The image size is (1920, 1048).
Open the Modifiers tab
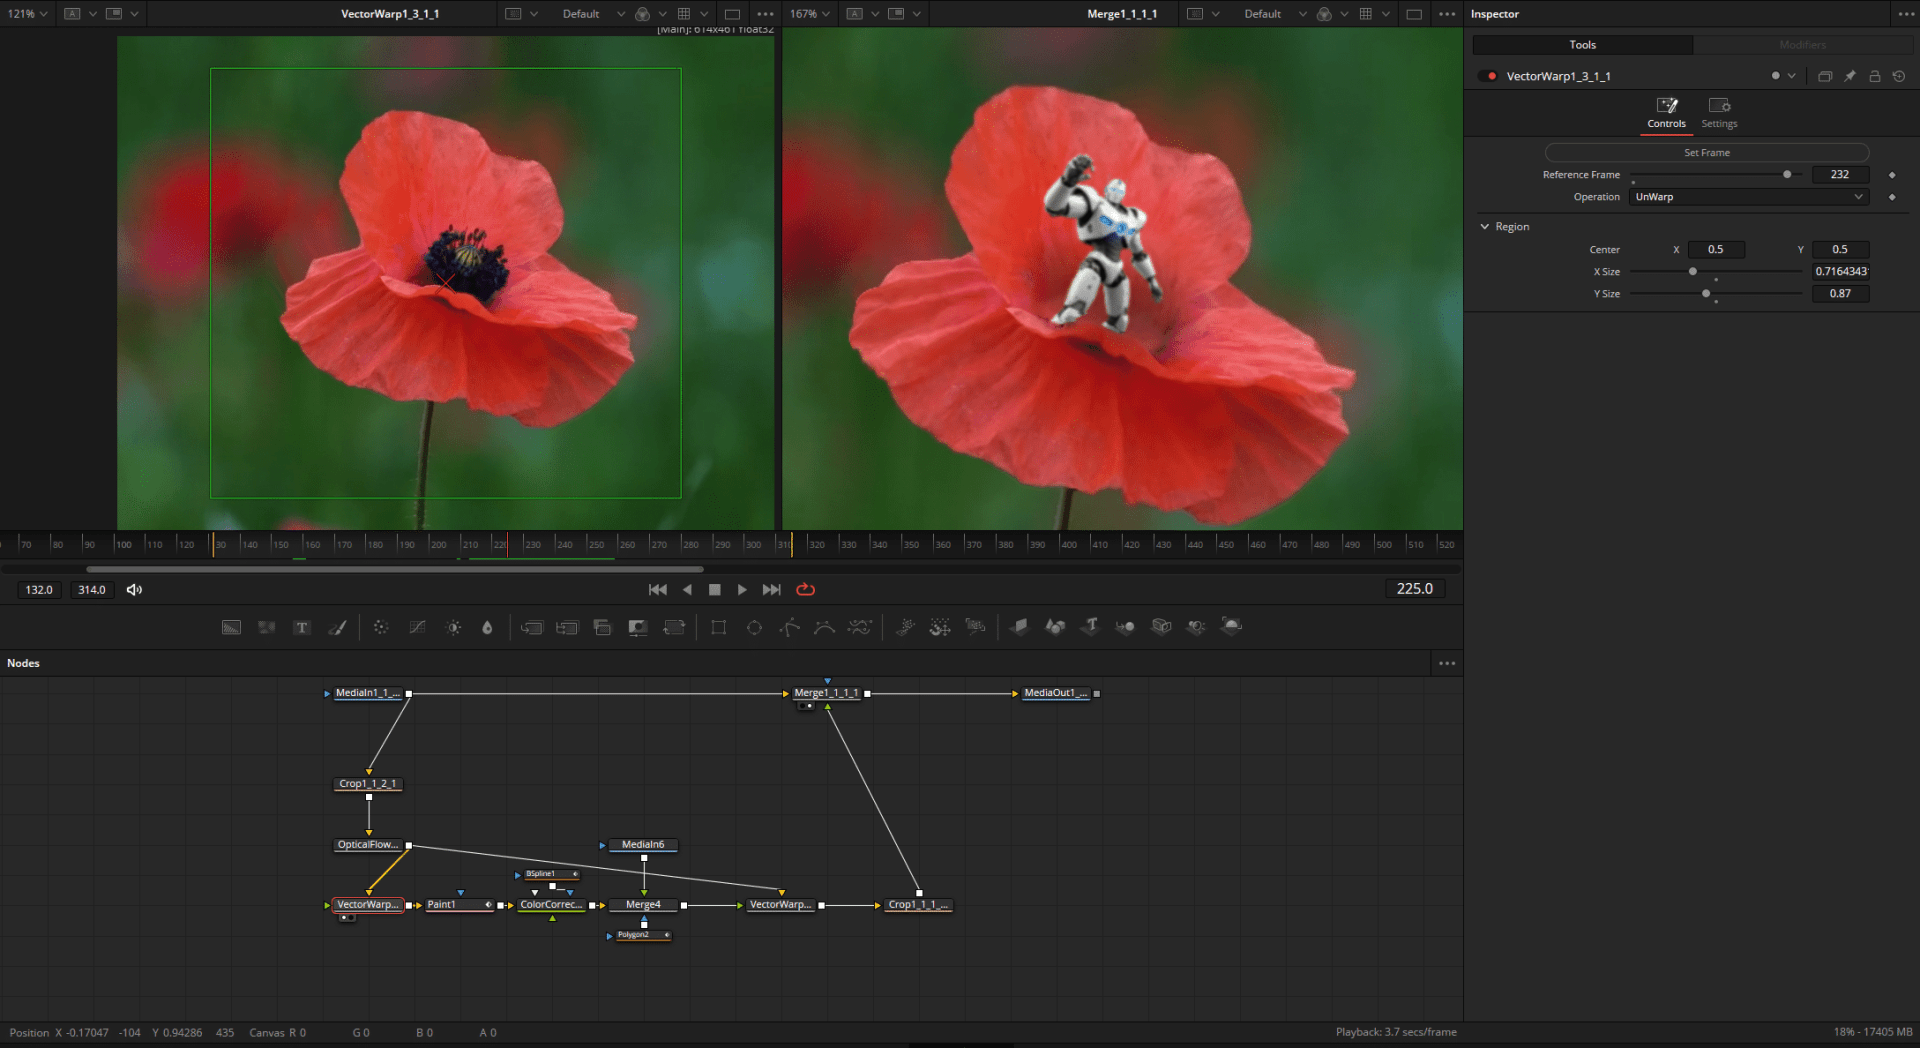(1801, 44)
